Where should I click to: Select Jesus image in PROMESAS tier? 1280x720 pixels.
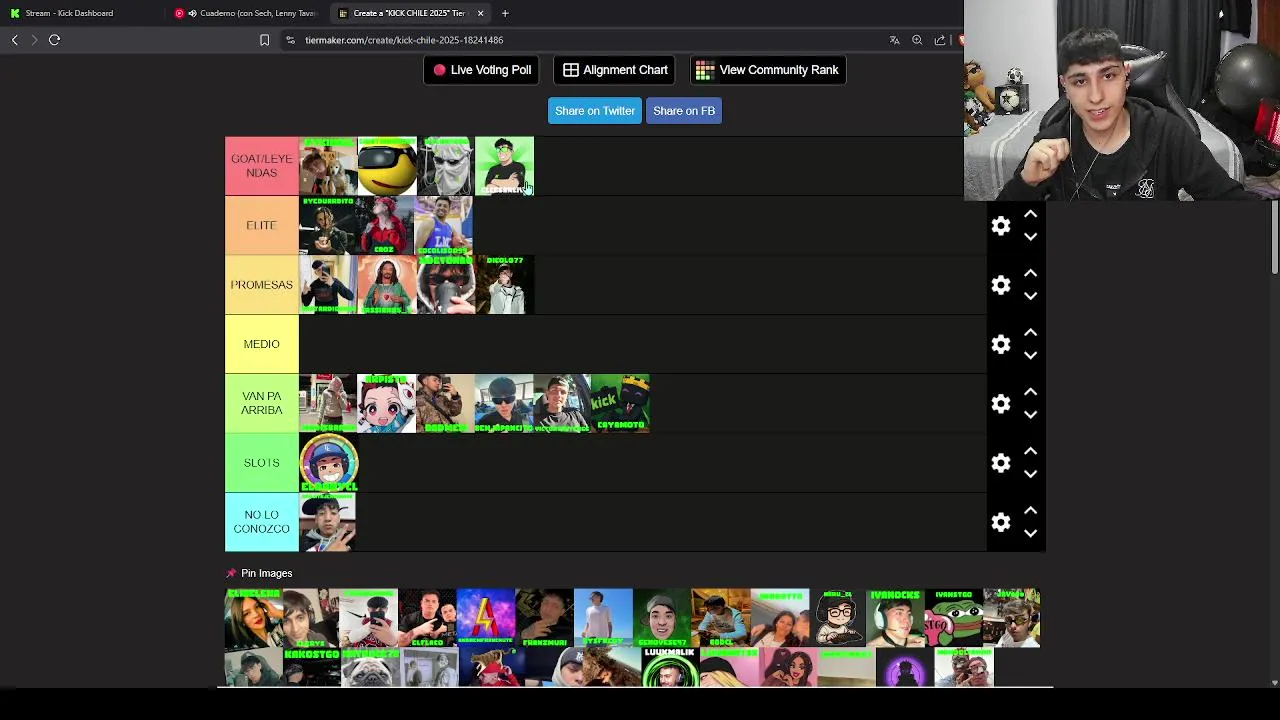pyautogui.click(x=387, y=285)
